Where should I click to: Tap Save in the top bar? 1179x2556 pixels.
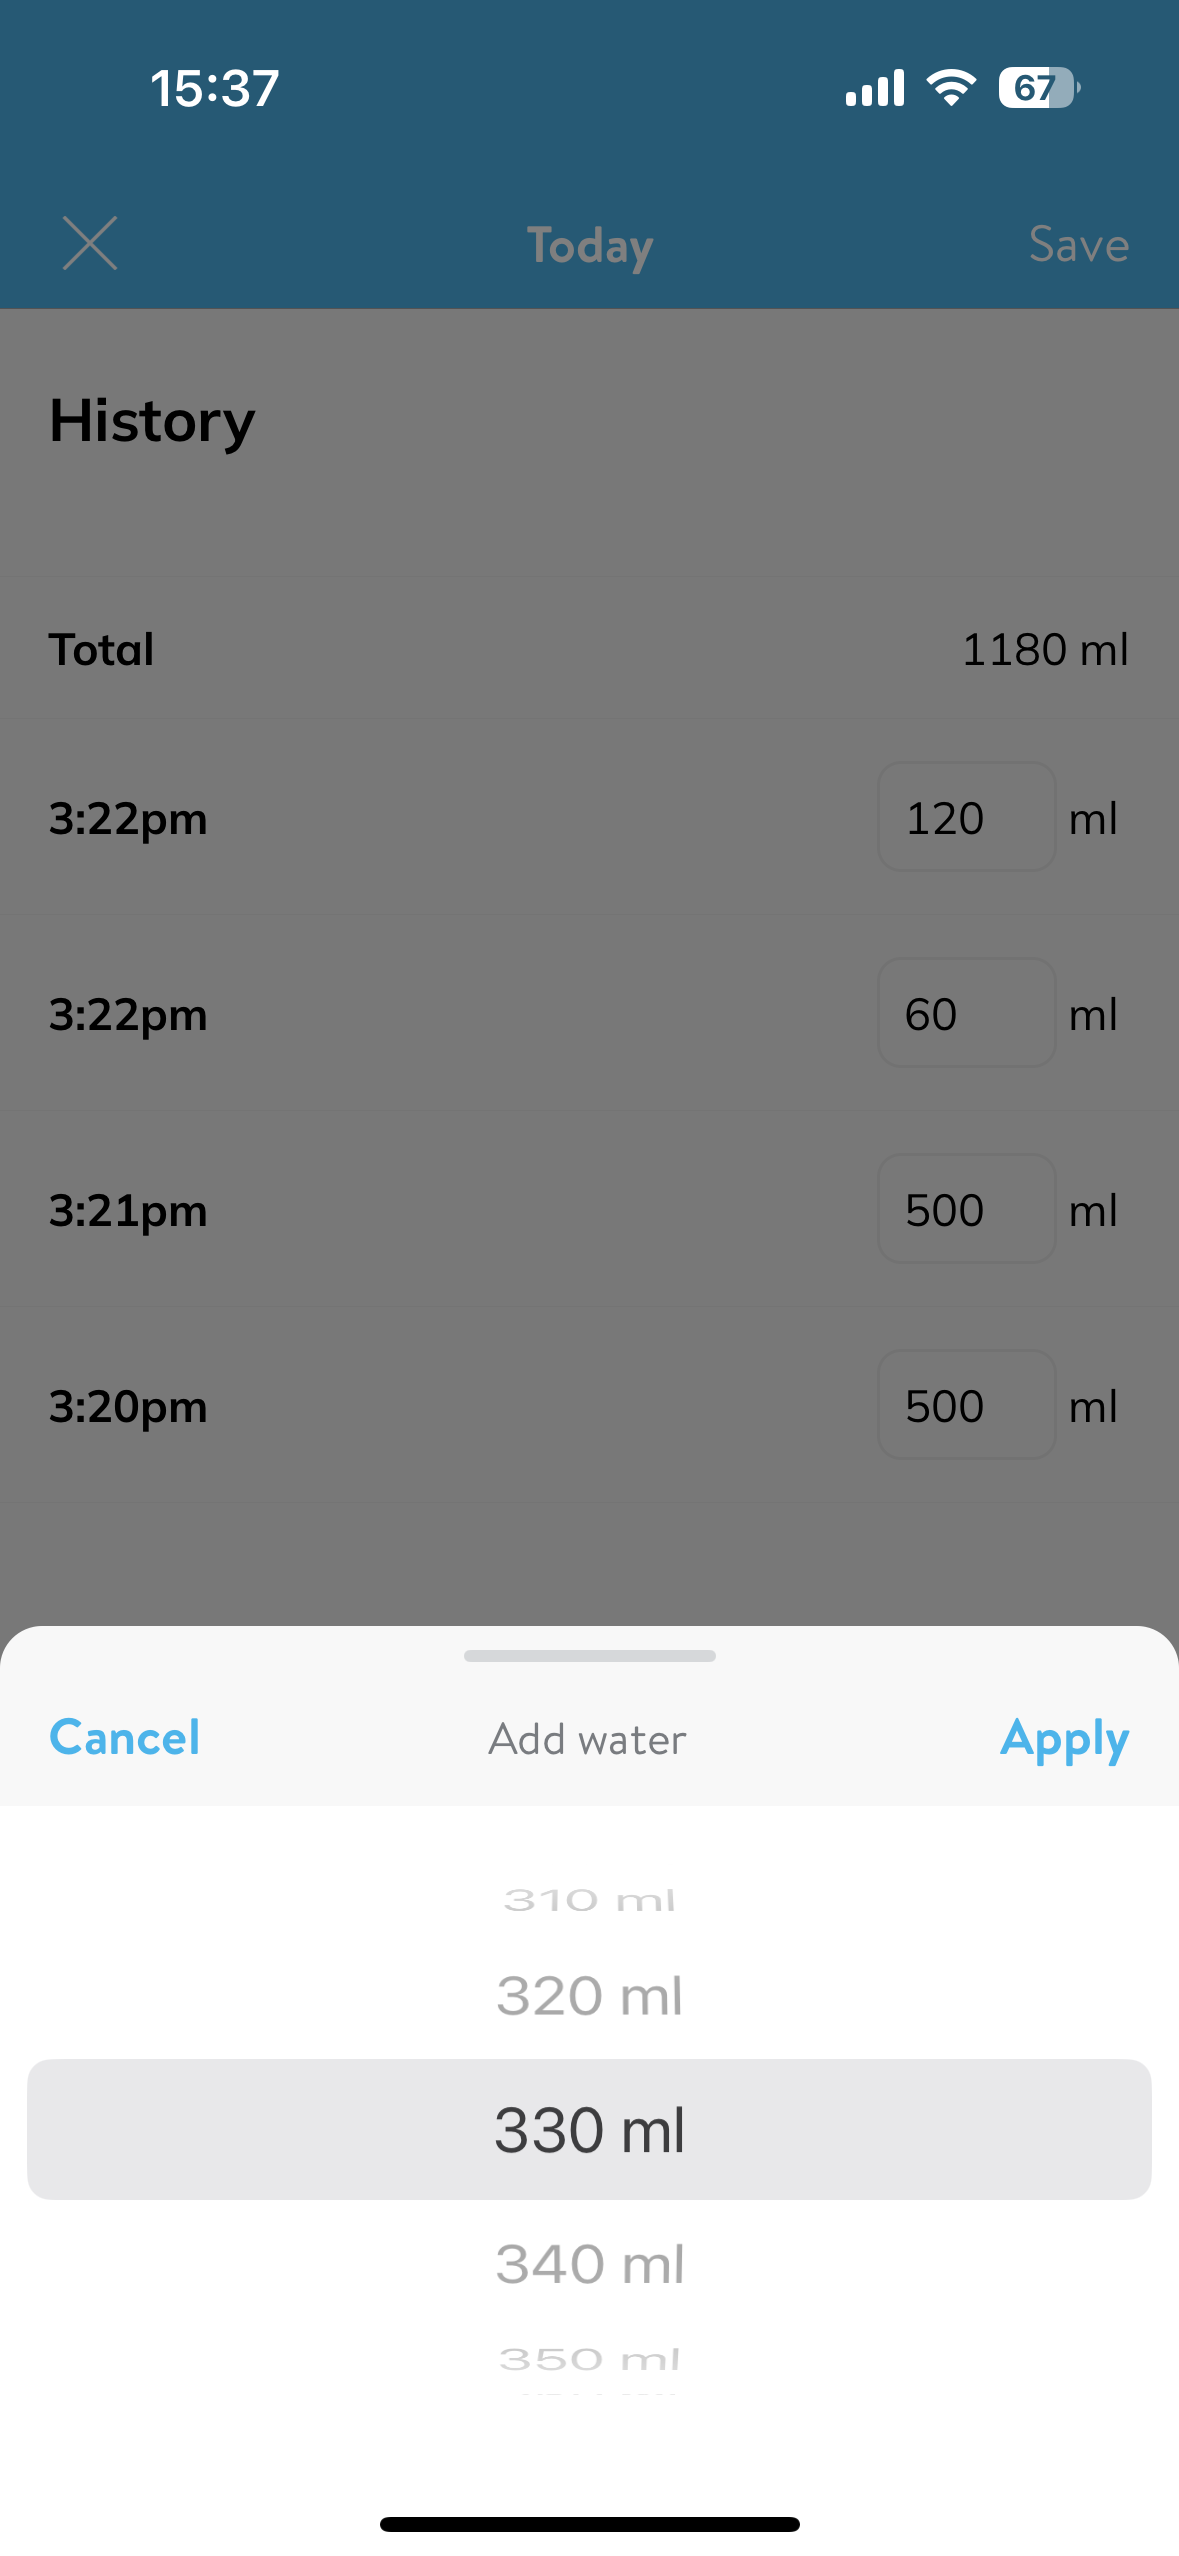point(1078,245)
